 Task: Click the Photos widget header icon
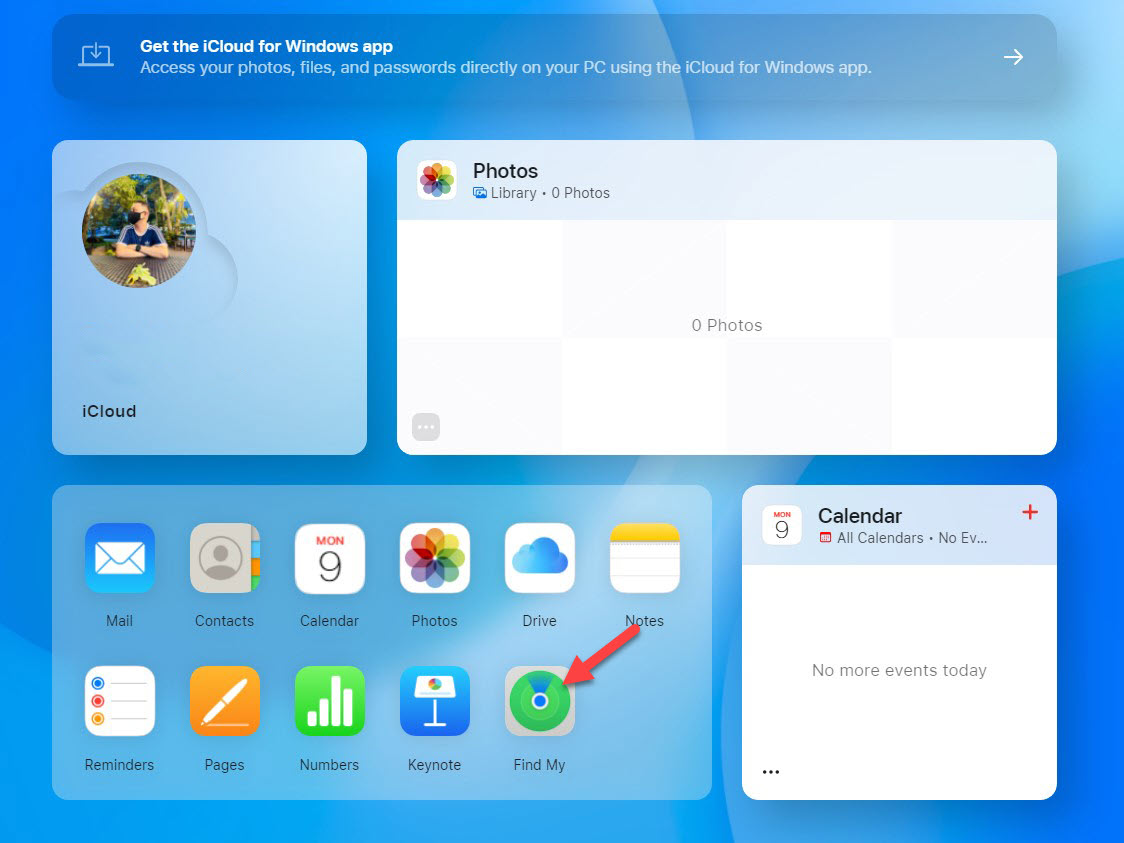click(x=437, y=180)
